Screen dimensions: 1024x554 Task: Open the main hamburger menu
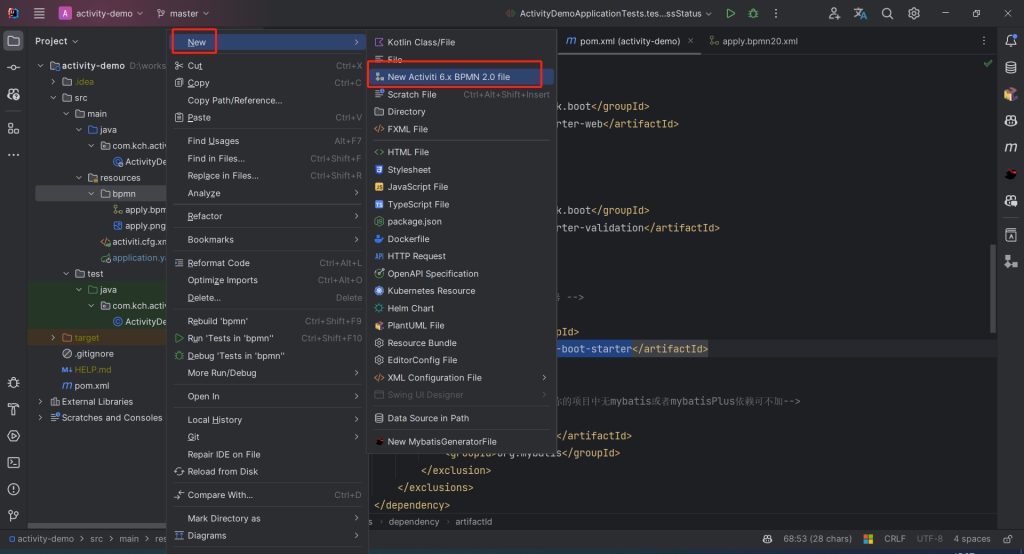39,13
